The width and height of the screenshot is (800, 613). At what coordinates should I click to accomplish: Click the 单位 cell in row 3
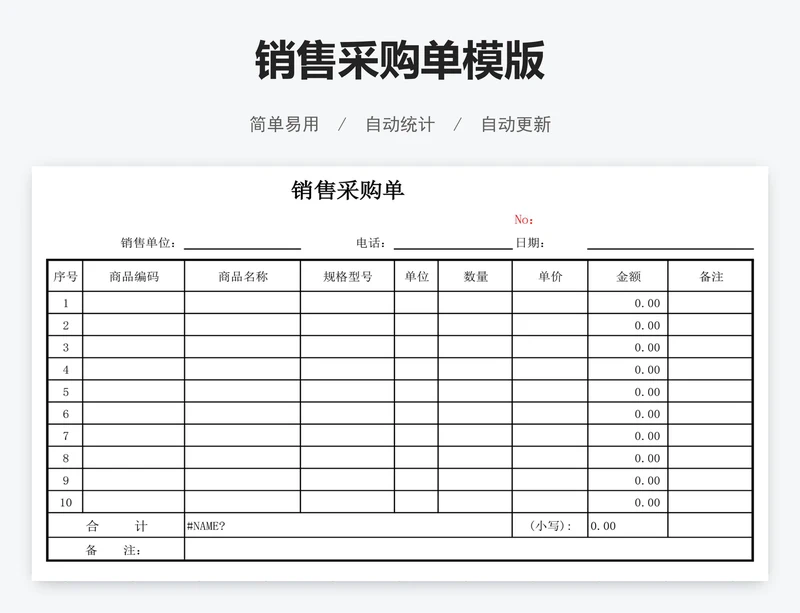tap(416, 347)
